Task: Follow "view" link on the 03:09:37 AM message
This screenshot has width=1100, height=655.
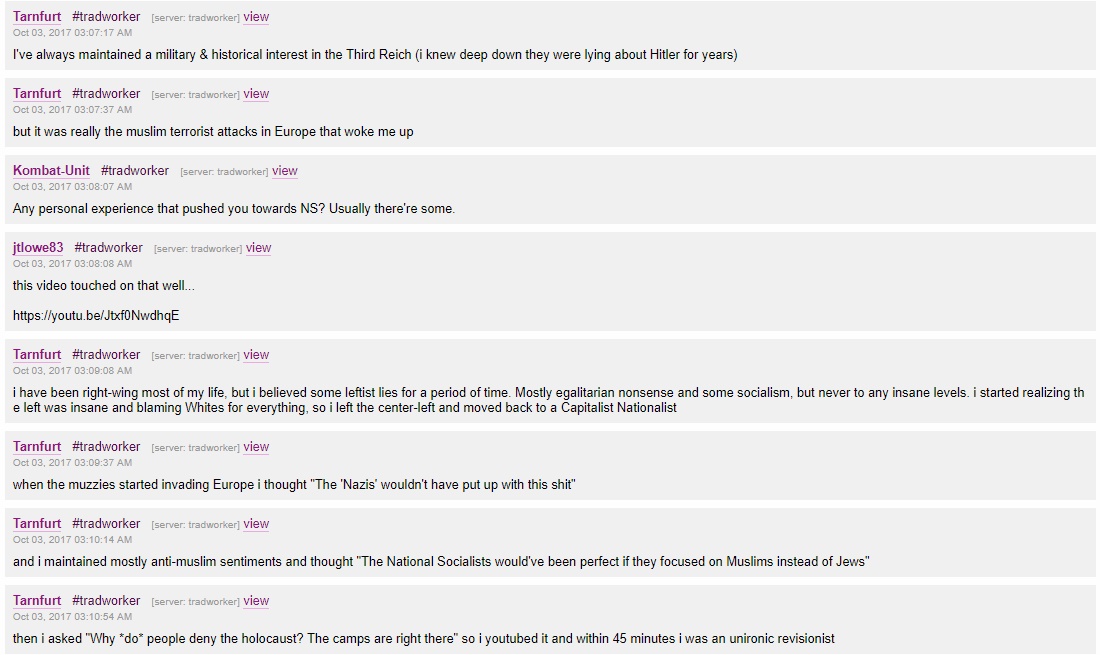Action: pos(256,447)
